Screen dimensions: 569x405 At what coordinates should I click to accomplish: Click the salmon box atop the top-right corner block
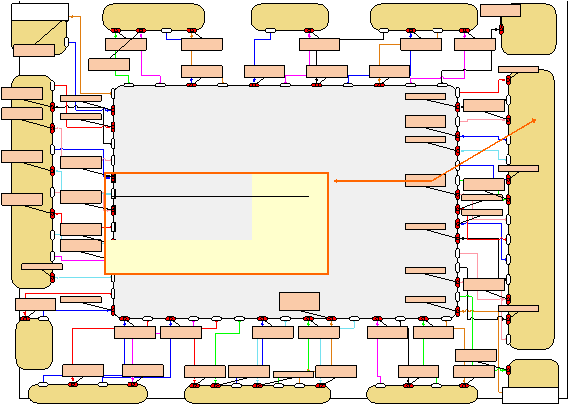500,10
